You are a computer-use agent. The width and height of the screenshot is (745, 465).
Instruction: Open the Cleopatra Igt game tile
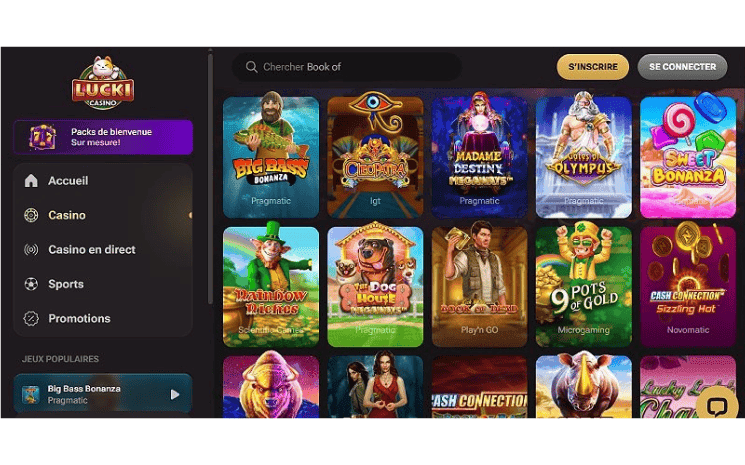point(375,157)
